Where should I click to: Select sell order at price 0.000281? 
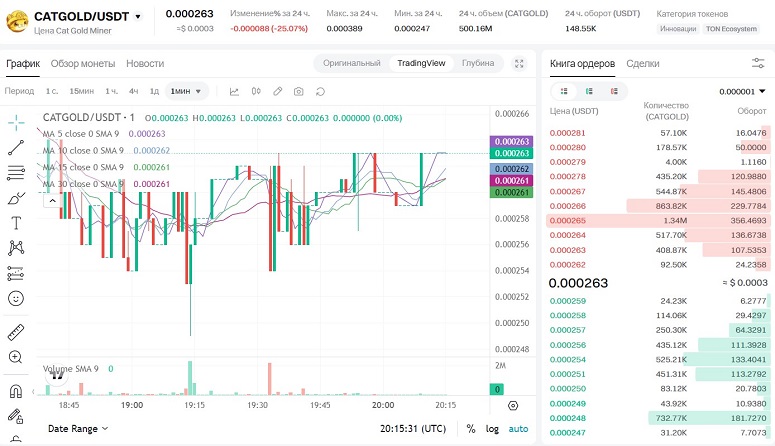[658, 133]
